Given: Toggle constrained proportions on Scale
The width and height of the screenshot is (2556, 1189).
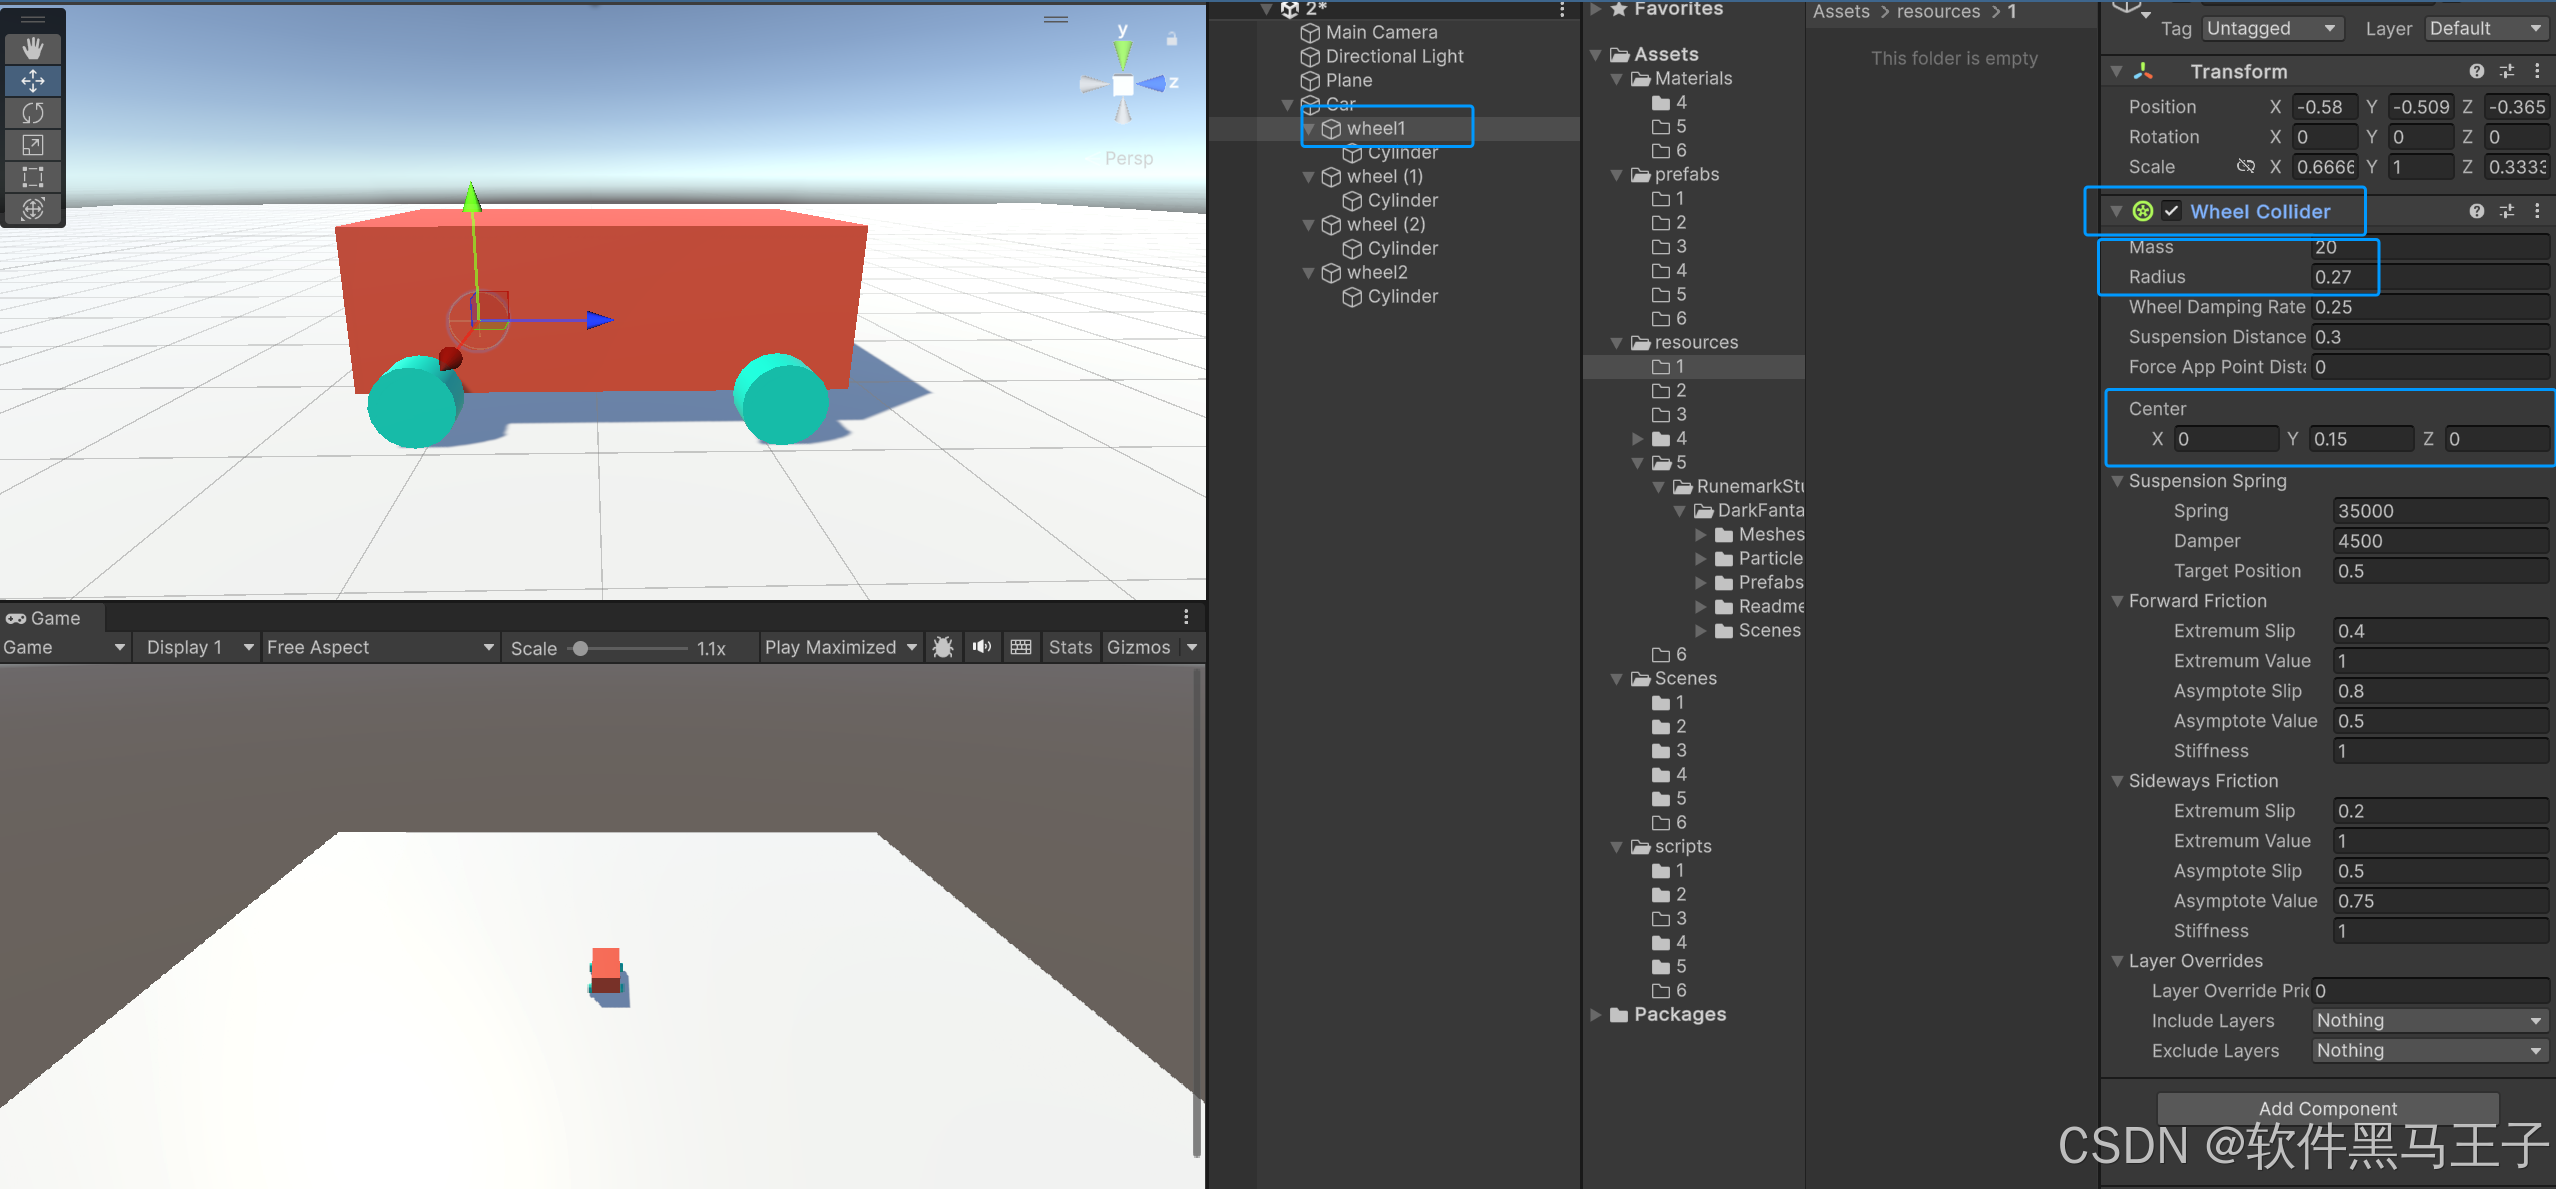Looking at the screenshot, I should pyautogui.click(x=2245, y=166).
